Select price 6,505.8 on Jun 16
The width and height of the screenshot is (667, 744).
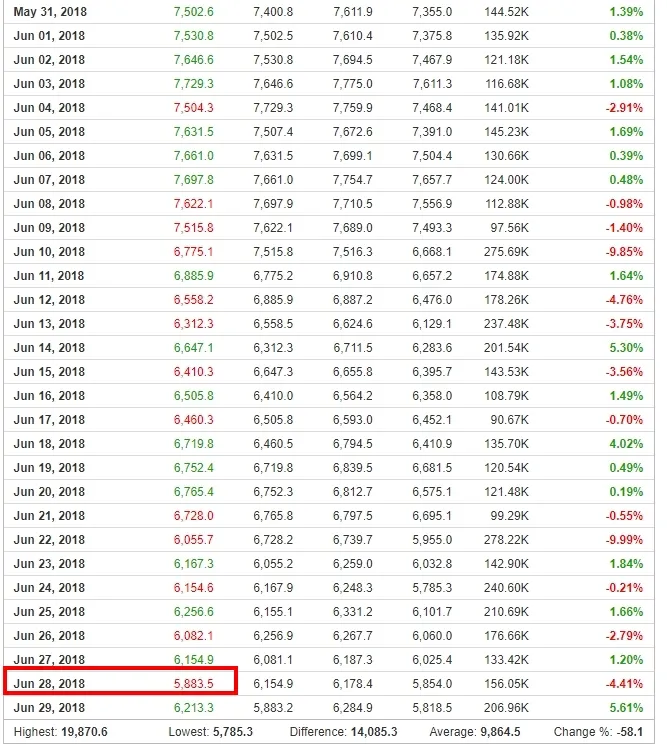pyautogui.click(x=194, y=396)
